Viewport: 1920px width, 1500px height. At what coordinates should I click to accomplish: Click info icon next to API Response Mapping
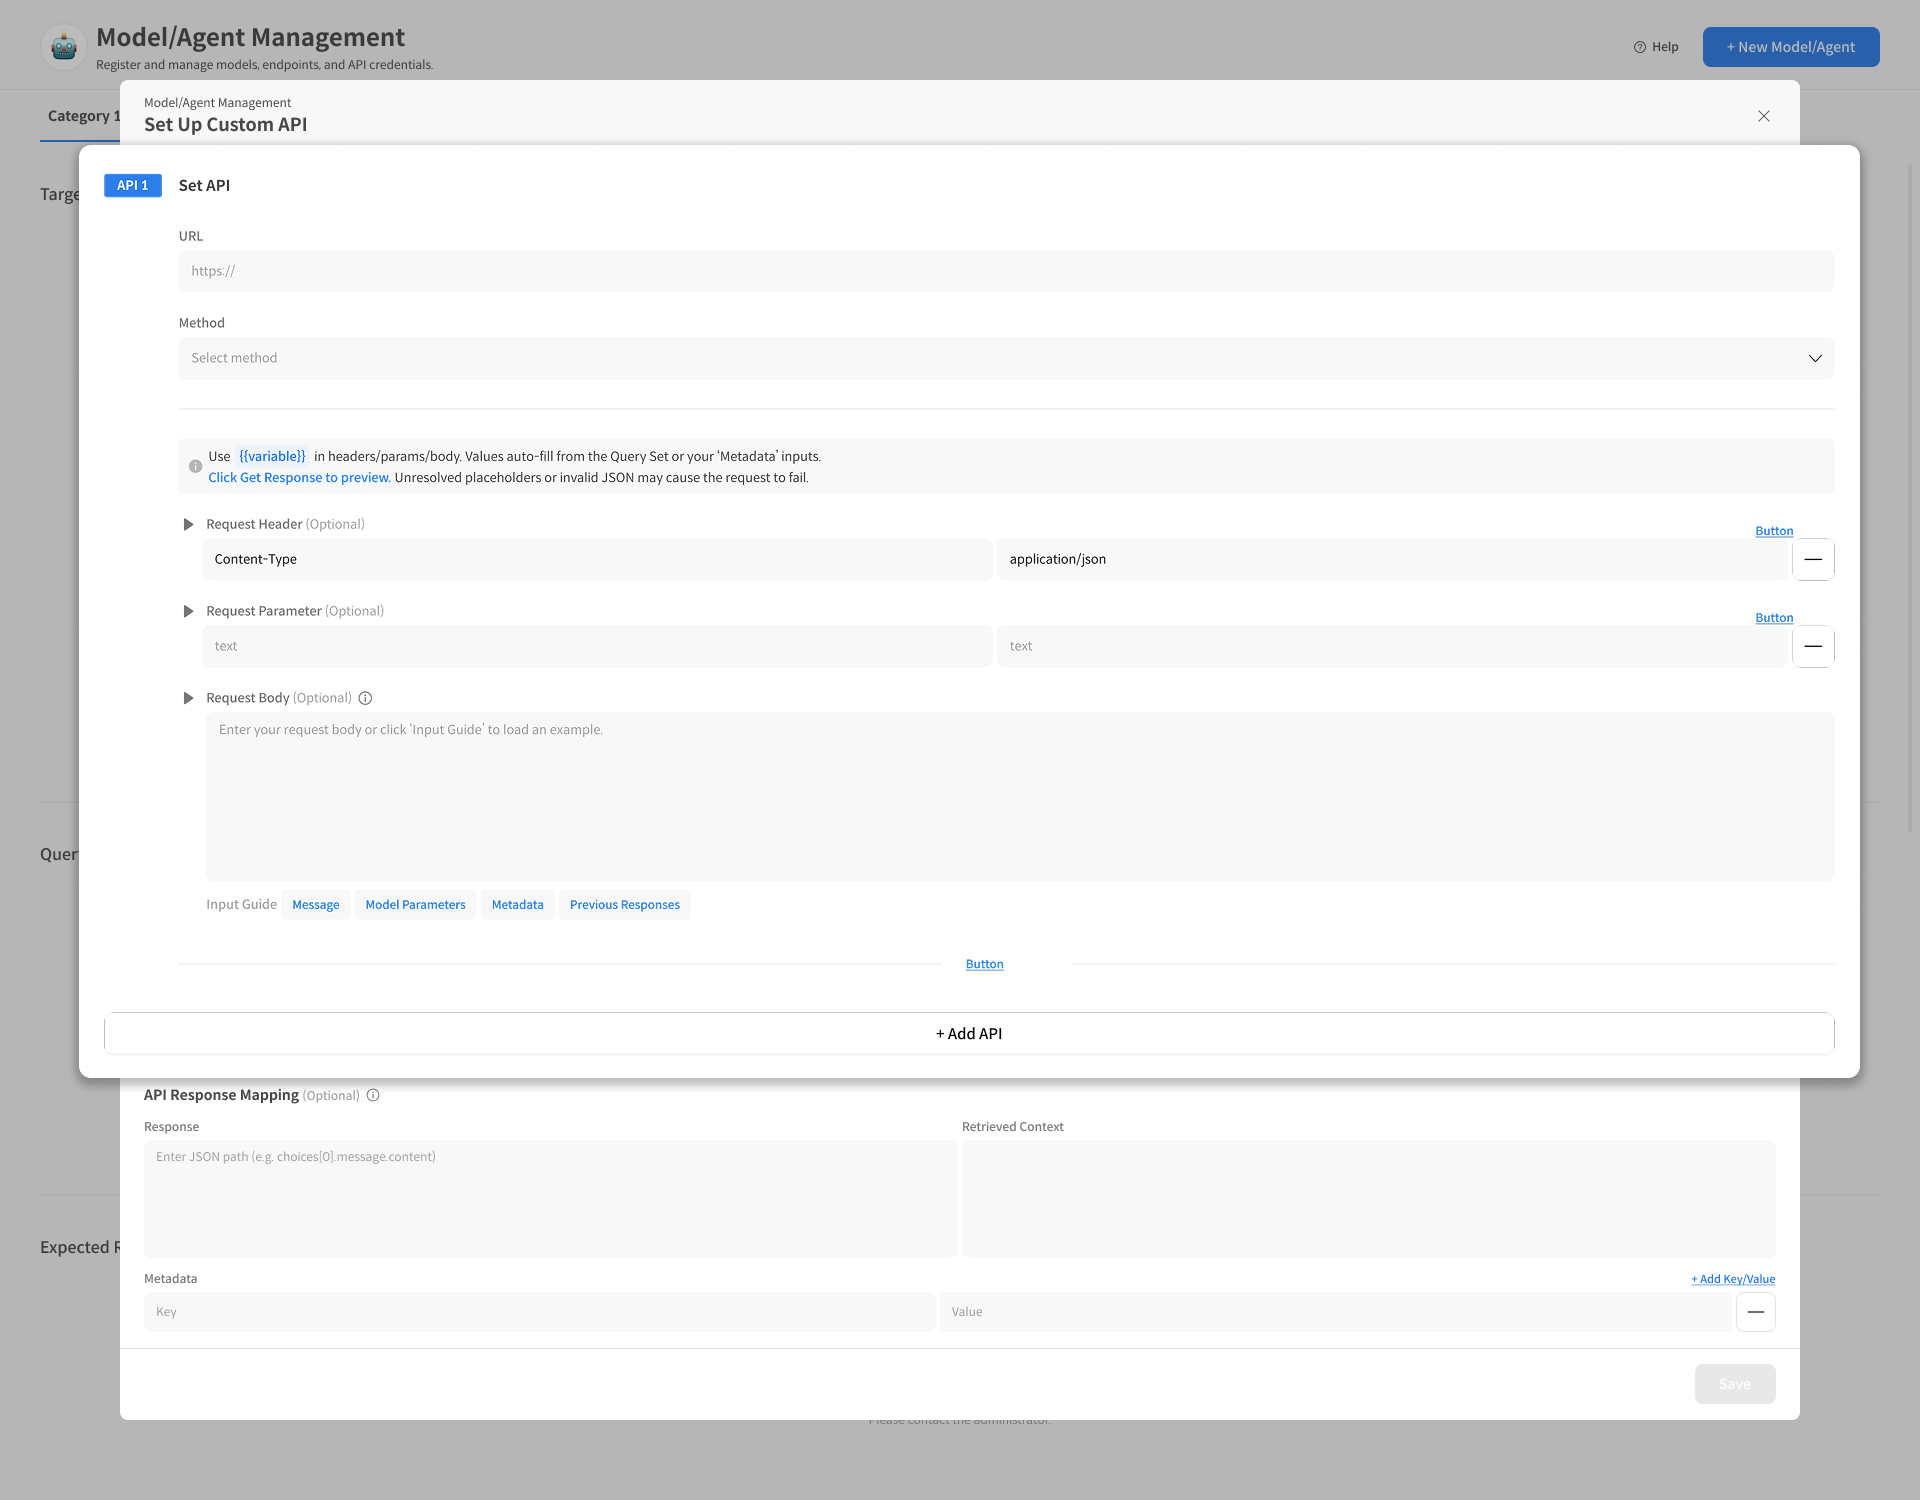click(373, 1095)
